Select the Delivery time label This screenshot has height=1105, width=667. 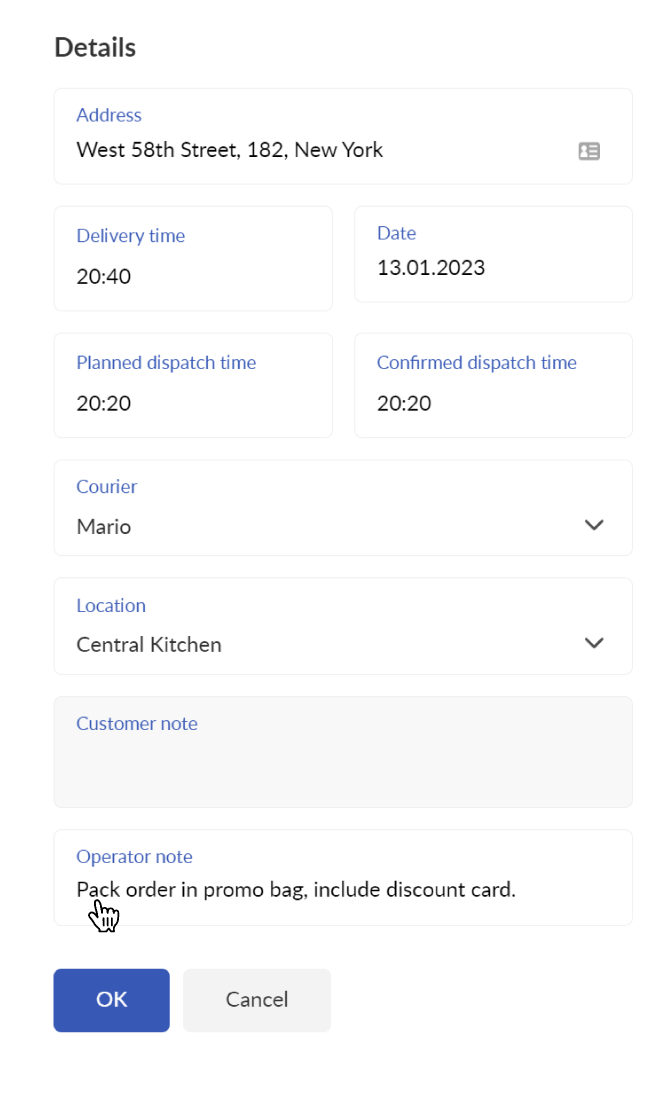[130, 235]
